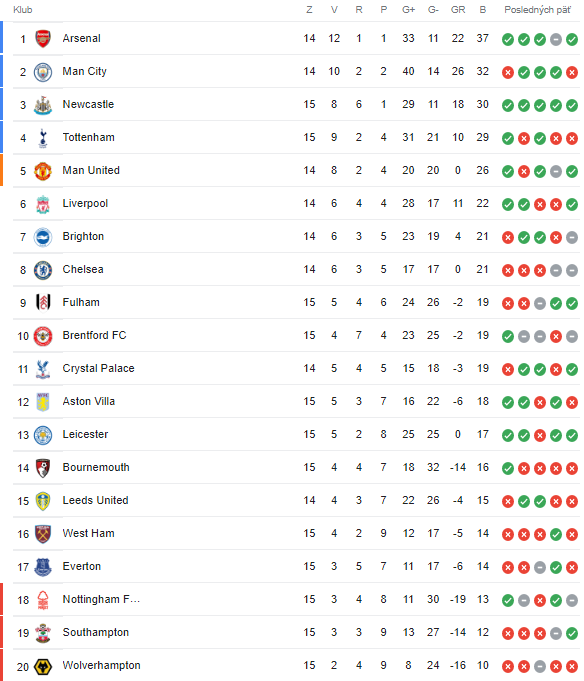This screenshot has height=681, width=584.
Task: Click Arsenal's grey draw result icon
Action: point(556,40)
